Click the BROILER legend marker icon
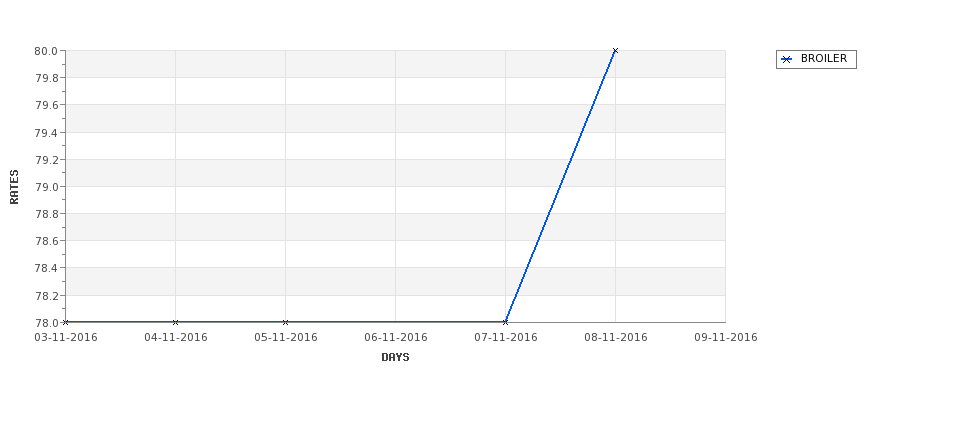The height and width of the screenshot is (429, 975). click(x=787, y=60)
